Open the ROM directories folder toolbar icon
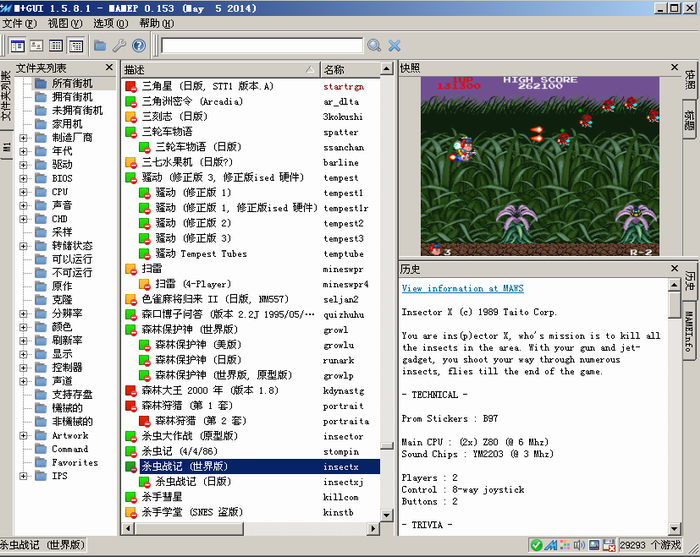The image size is (700, 557). 100,46
